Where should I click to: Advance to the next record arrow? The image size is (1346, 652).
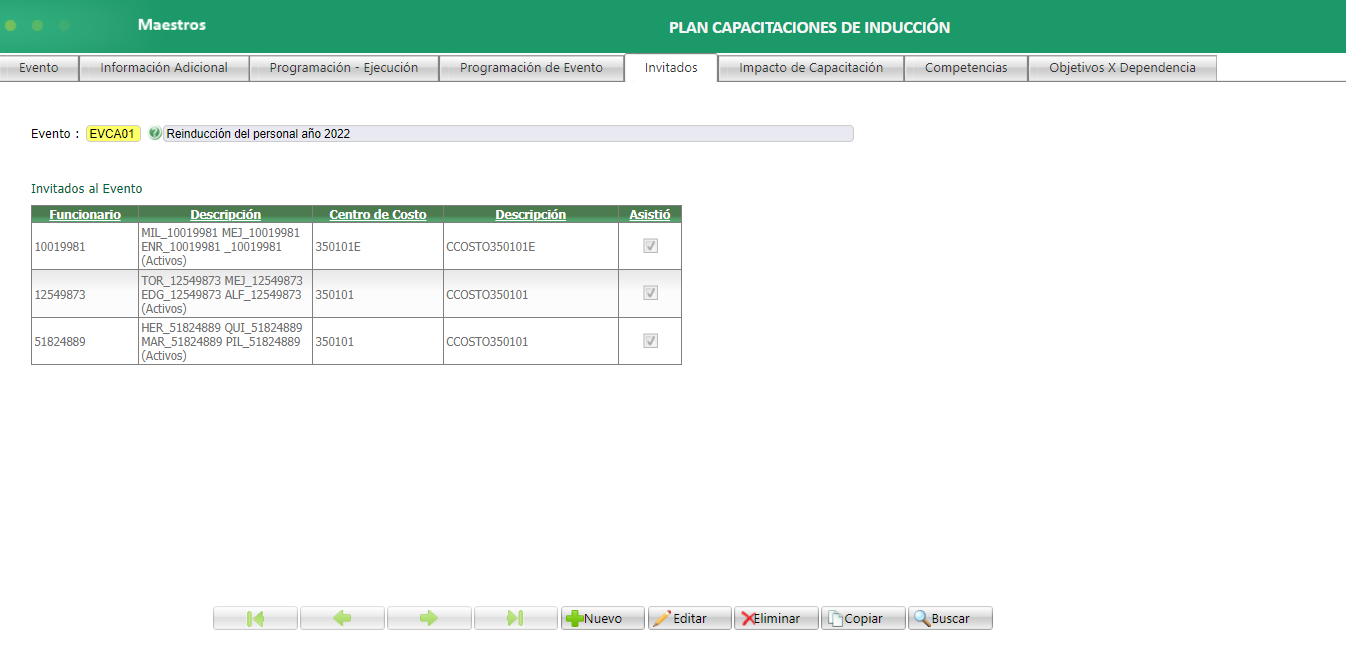coord(429,617)
